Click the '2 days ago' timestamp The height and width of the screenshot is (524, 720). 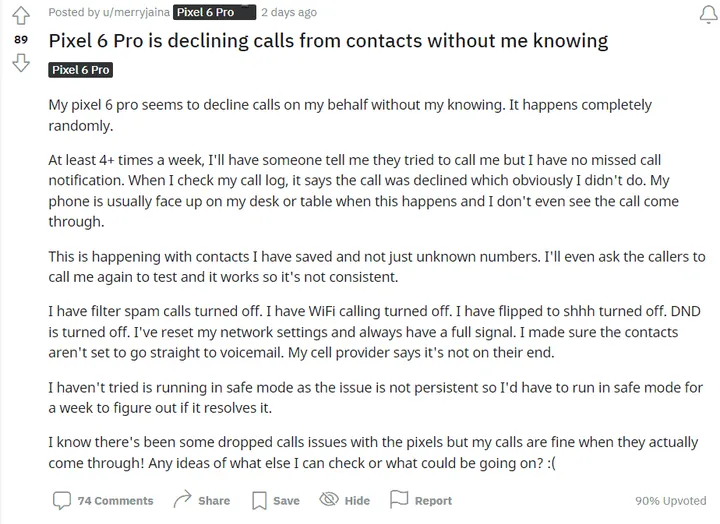[x=288, y=13]
